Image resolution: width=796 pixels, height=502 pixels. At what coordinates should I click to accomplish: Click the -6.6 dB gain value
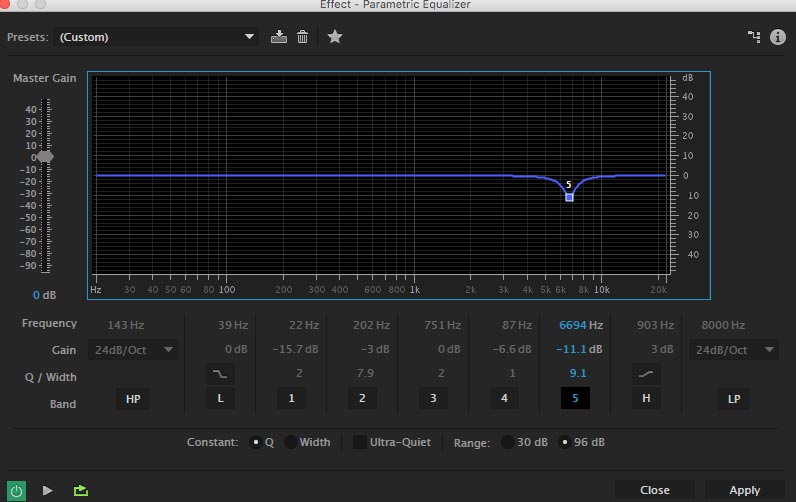coord(512,350)
